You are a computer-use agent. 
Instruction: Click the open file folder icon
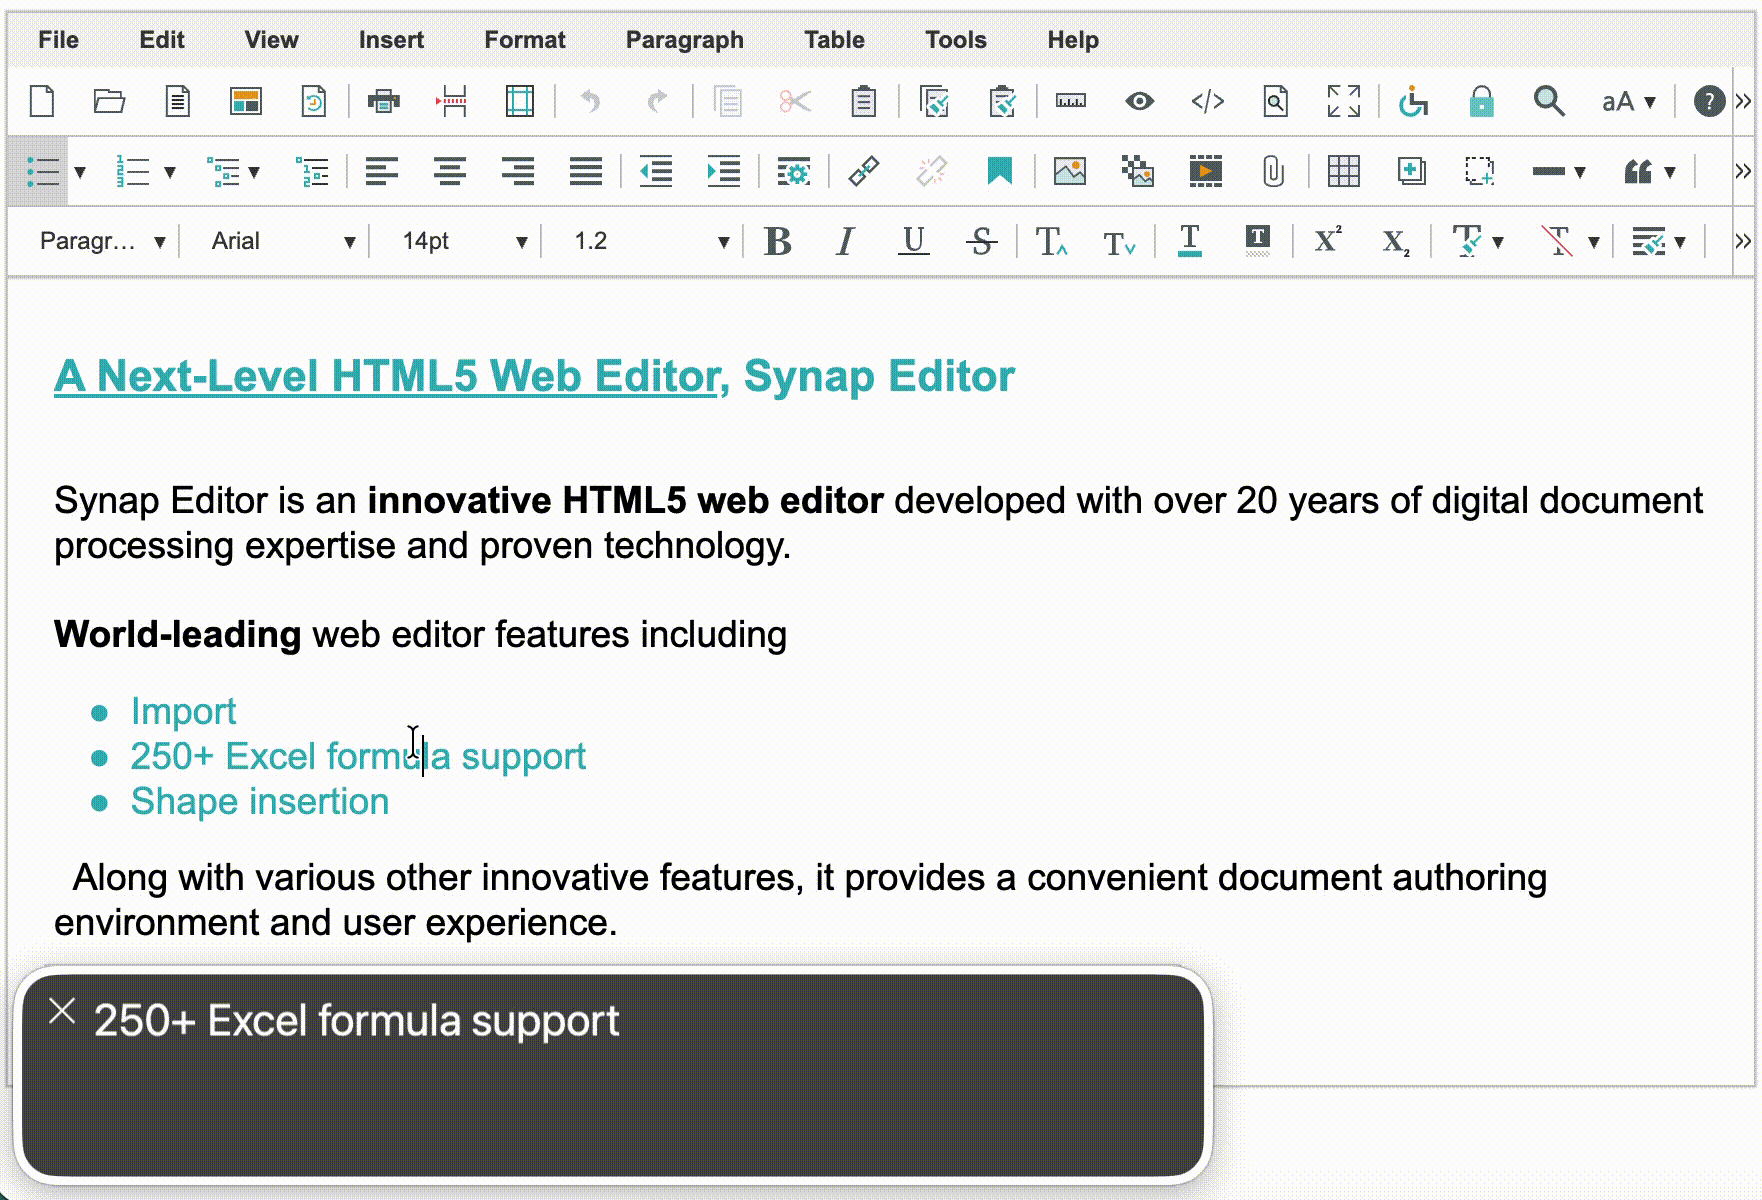[x=109, y=101]
